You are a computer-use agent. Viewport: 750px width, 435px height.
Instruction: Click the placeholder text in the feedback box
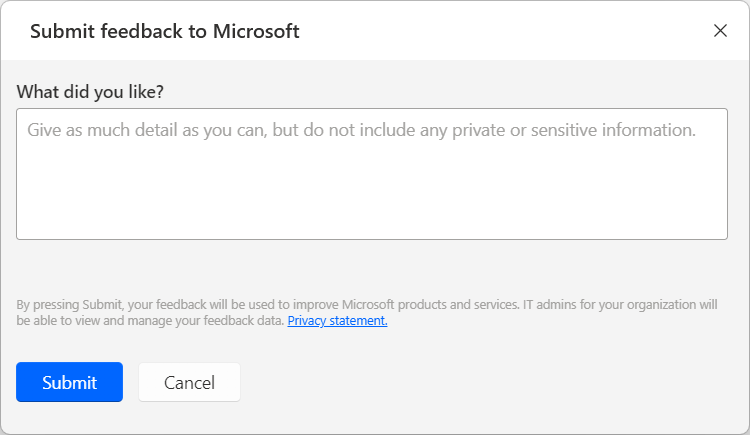pyautogui.click(x=360, y=130)
